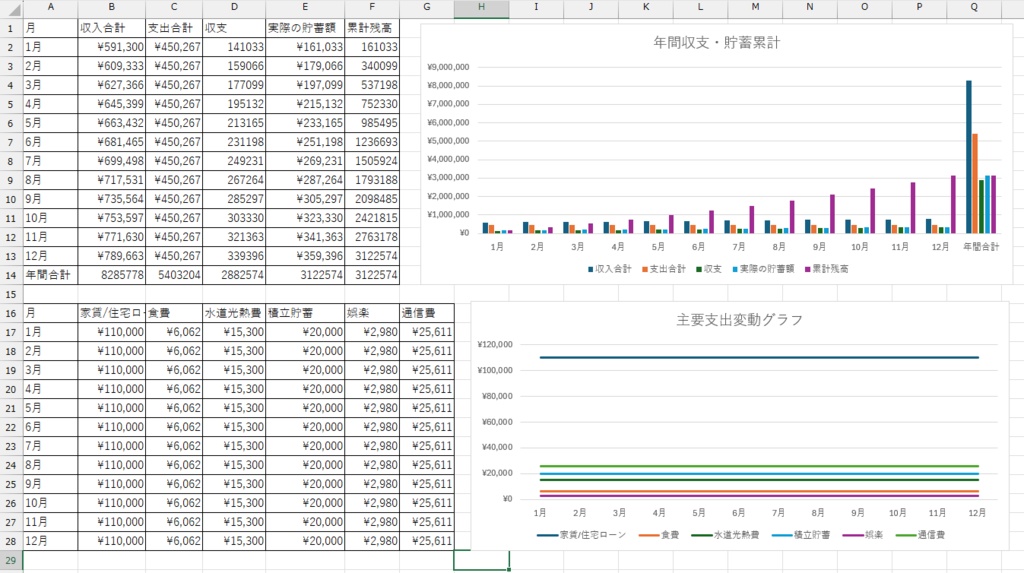Viewport: 1024px width, 573px height.
Task: Select the highlighted column H header
Action: pyautogui.click(x=481, y=7)
